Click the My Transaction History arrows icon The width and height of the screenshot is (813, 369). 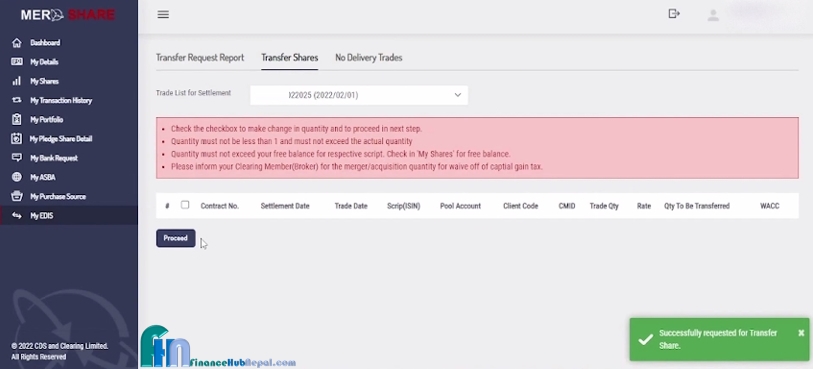[x=17, y=100]
